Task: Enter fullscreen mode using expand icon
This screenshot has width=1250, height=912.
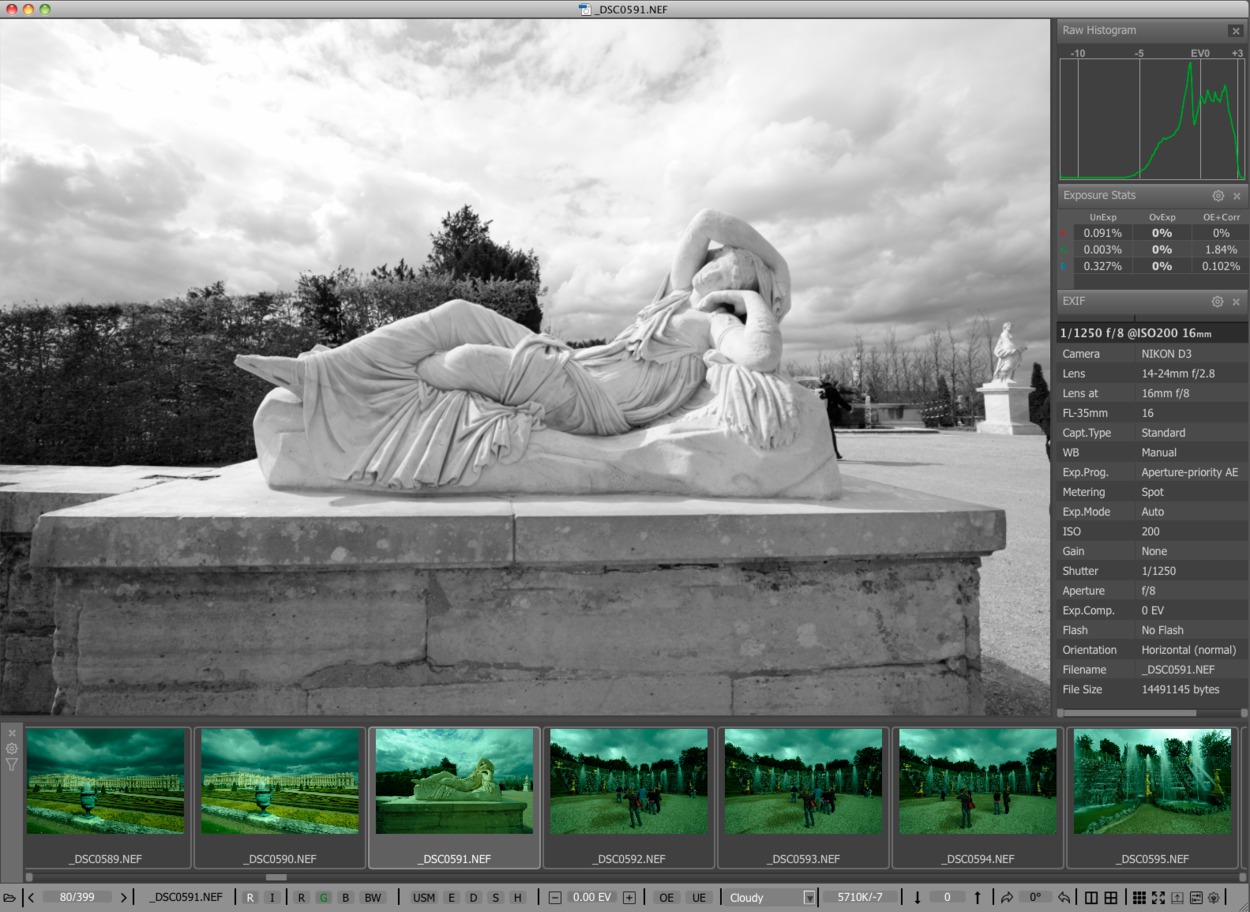Action: 1158,898
